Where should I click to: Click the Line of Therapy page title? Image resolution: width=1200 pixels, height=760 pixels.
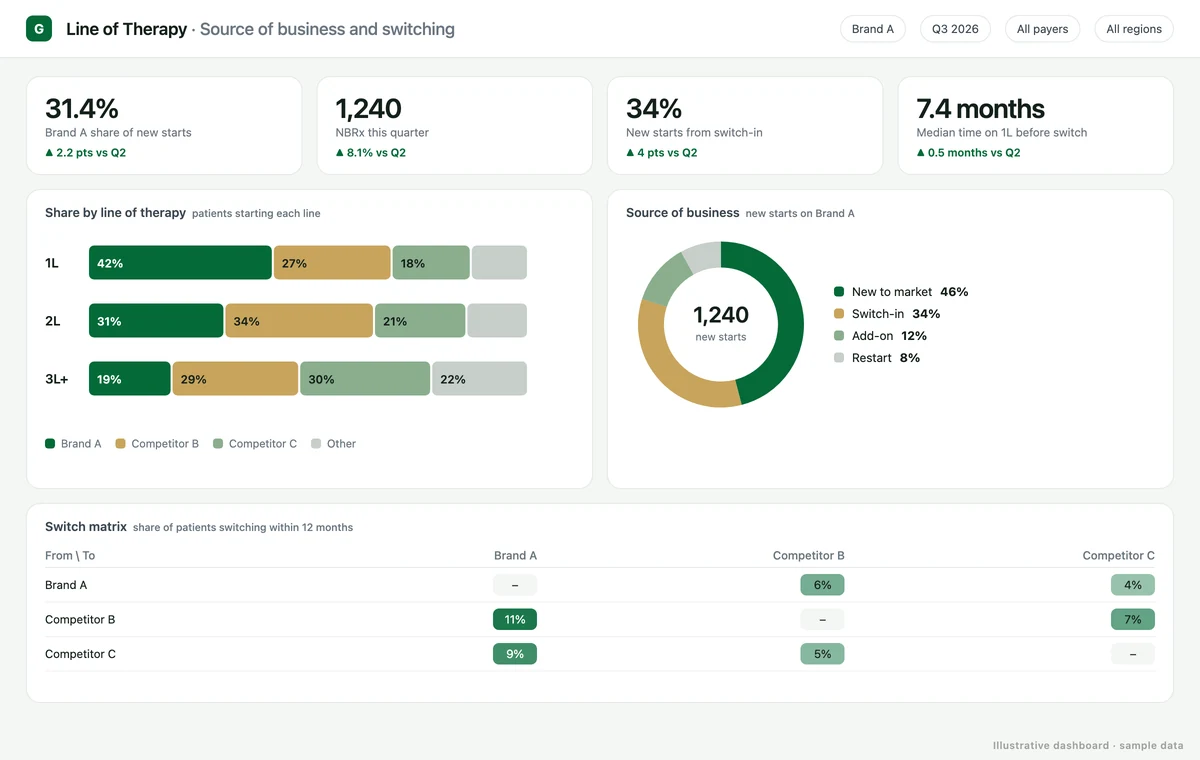(x=126, y=29)
